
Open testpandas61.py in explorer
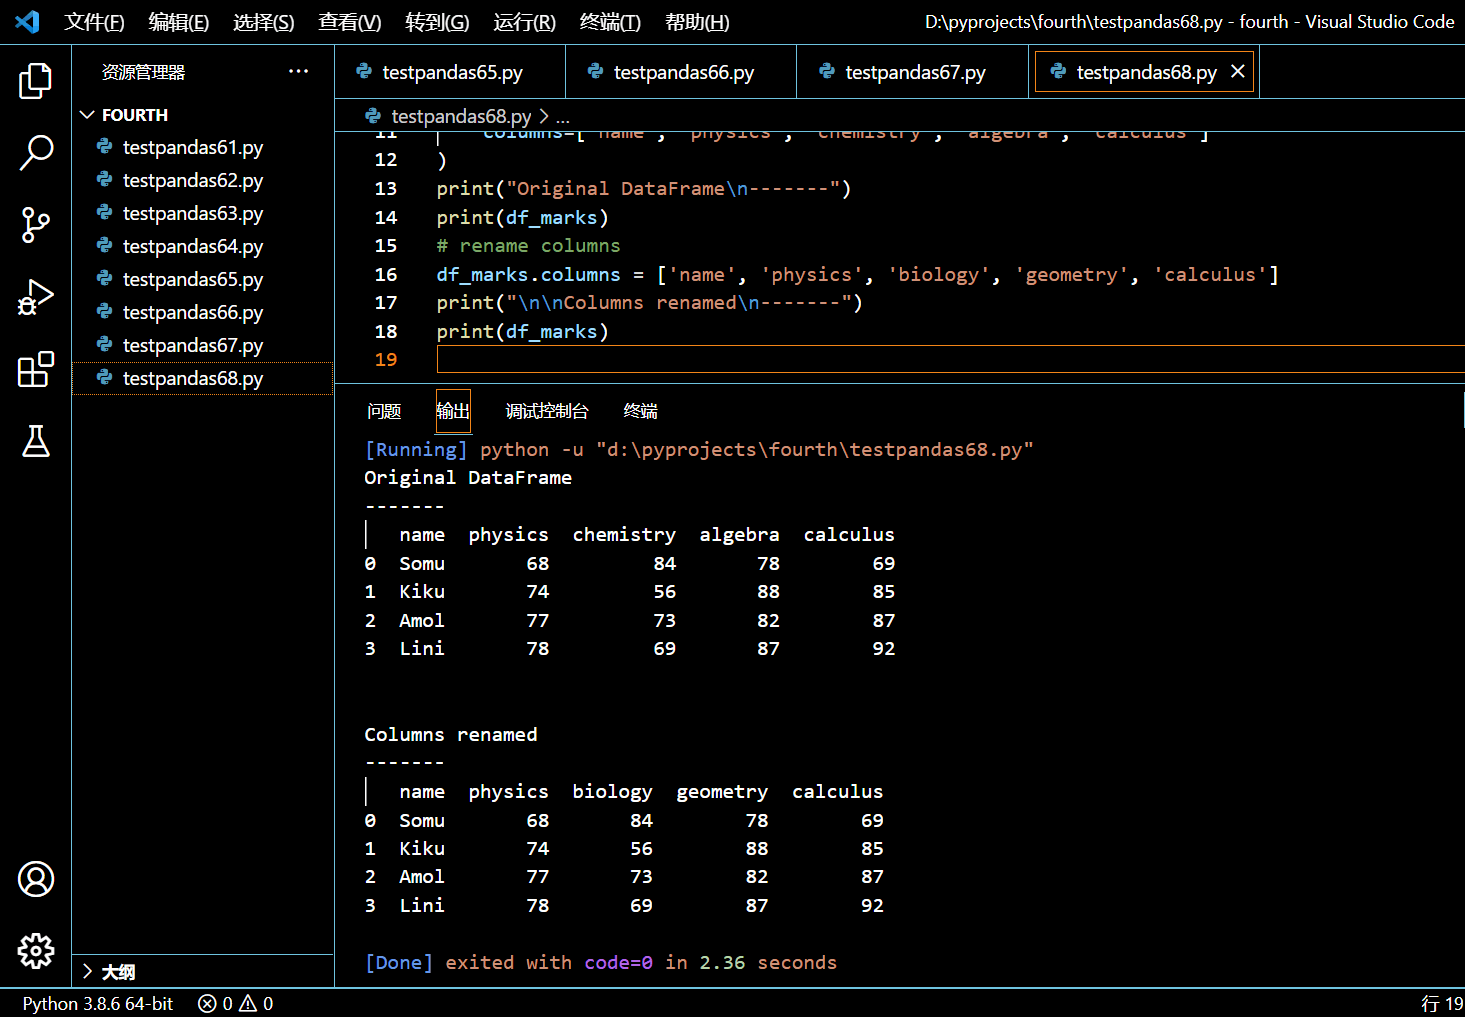(x=203, y=147)
